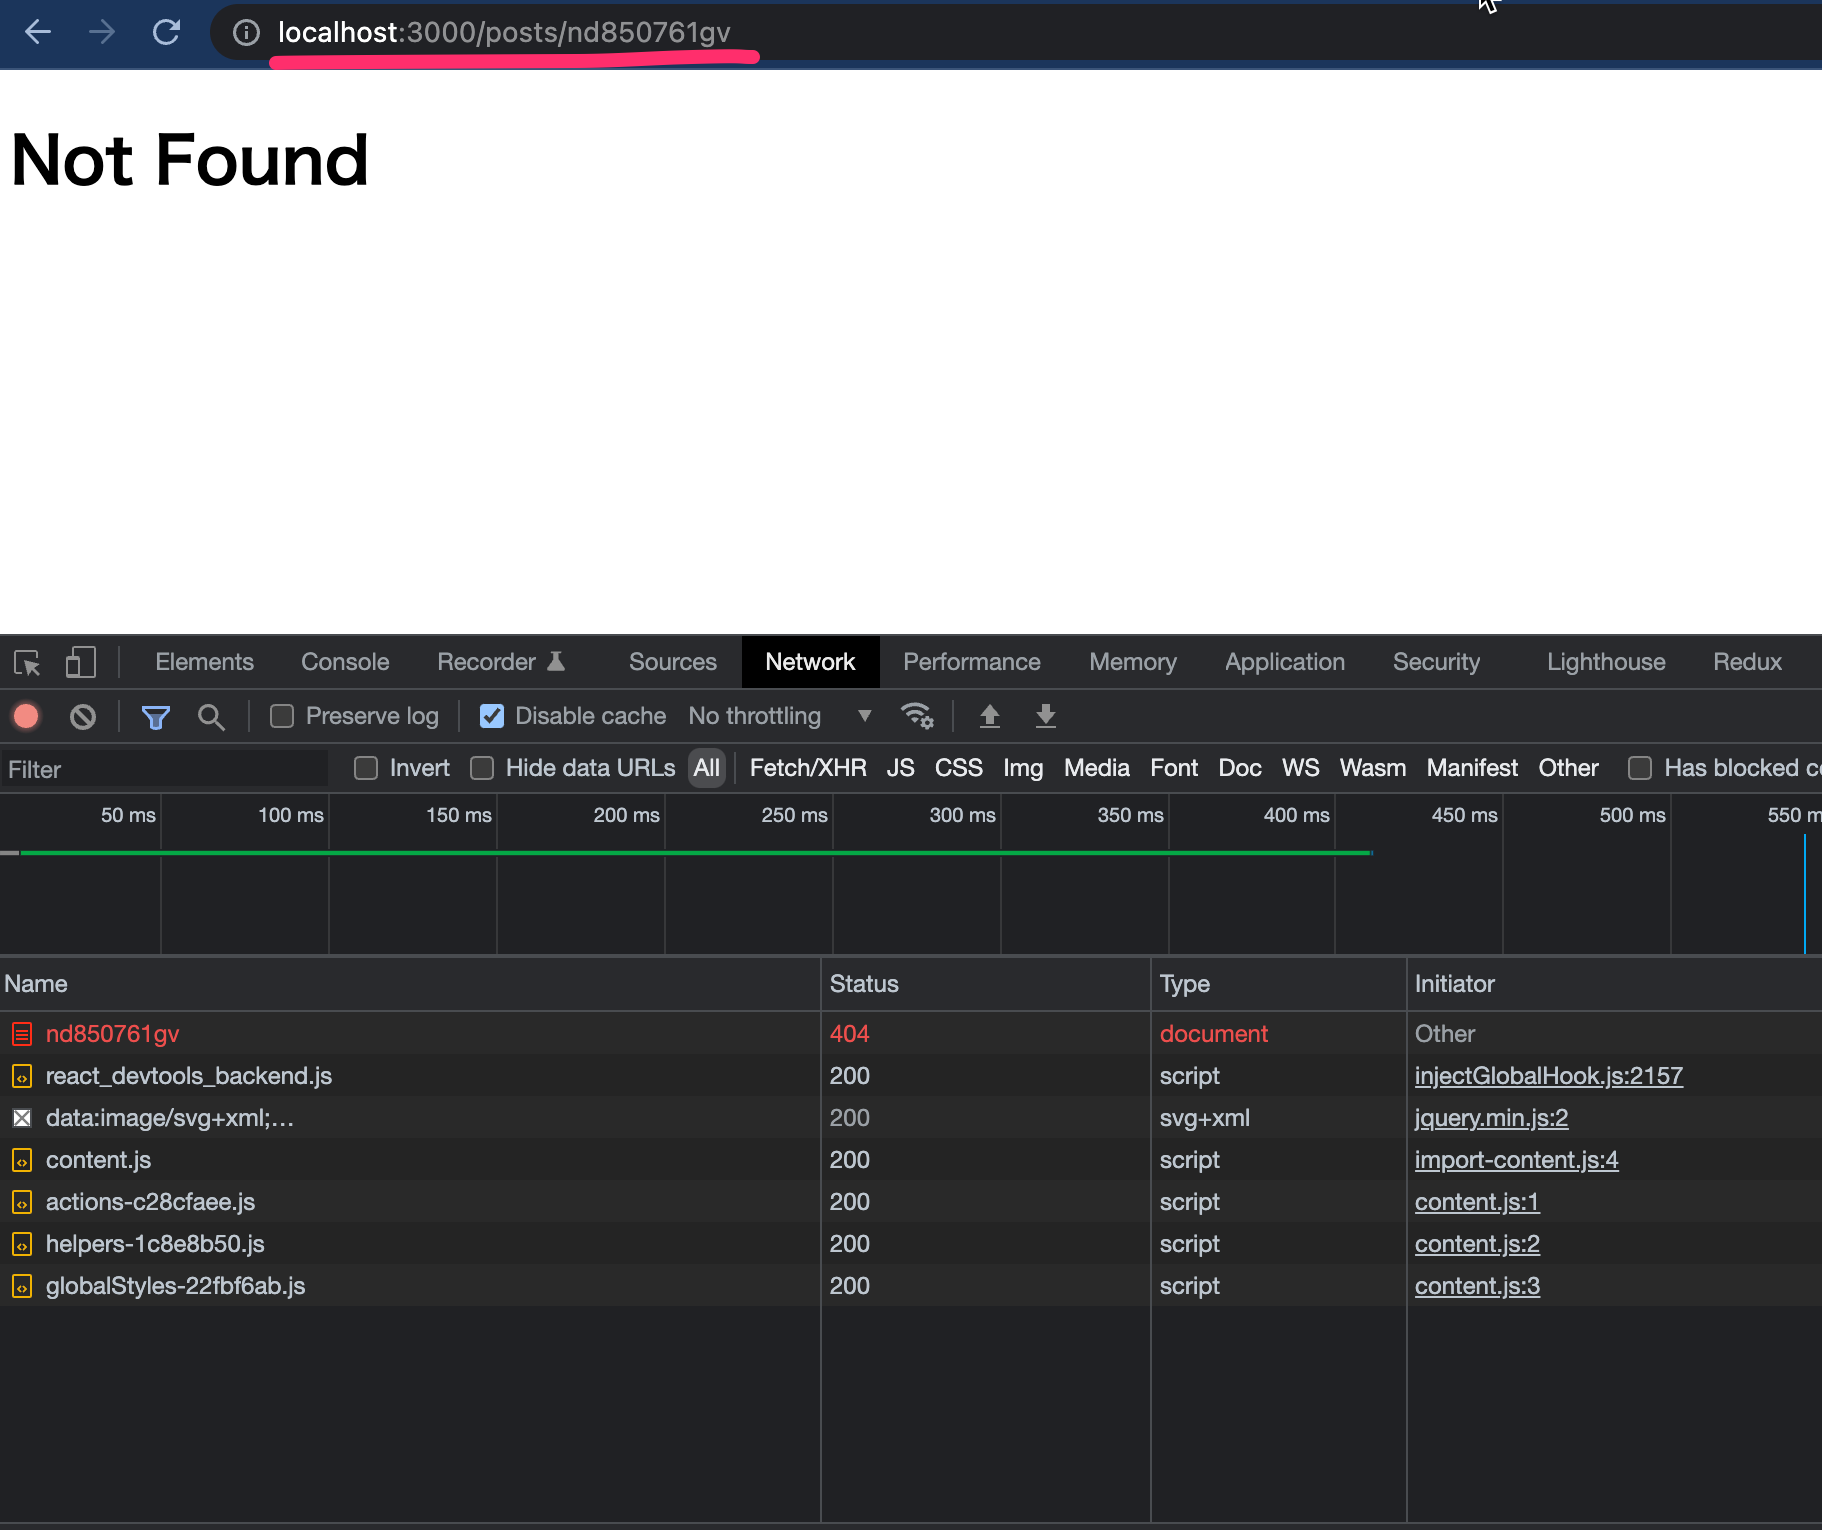Open the Redux devtools tab

[x=1746, y=662]
